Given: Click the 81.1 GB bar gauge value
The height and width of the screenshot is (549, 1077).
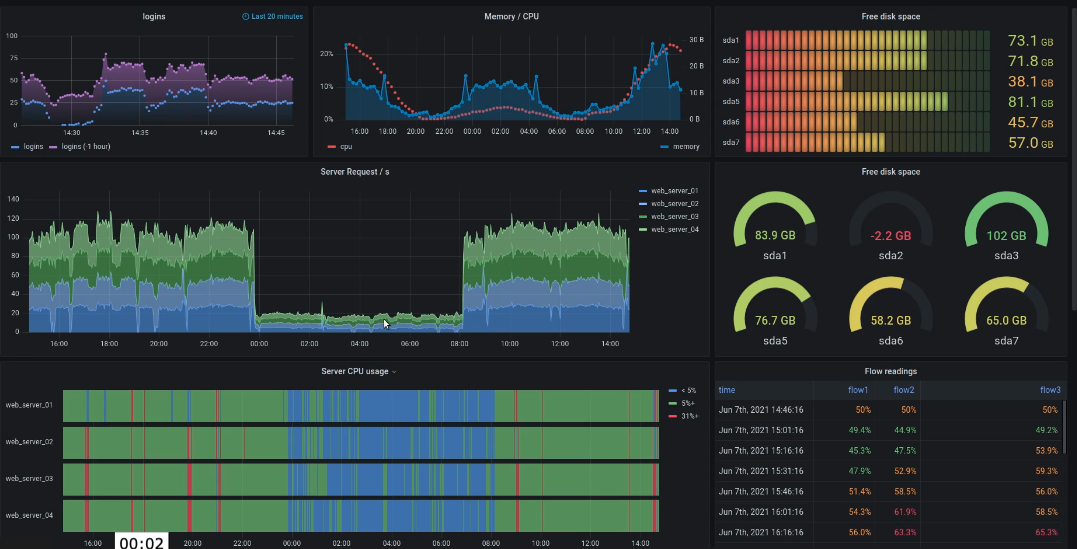Looking at the screenshot, I should (x=1030, y=102).
